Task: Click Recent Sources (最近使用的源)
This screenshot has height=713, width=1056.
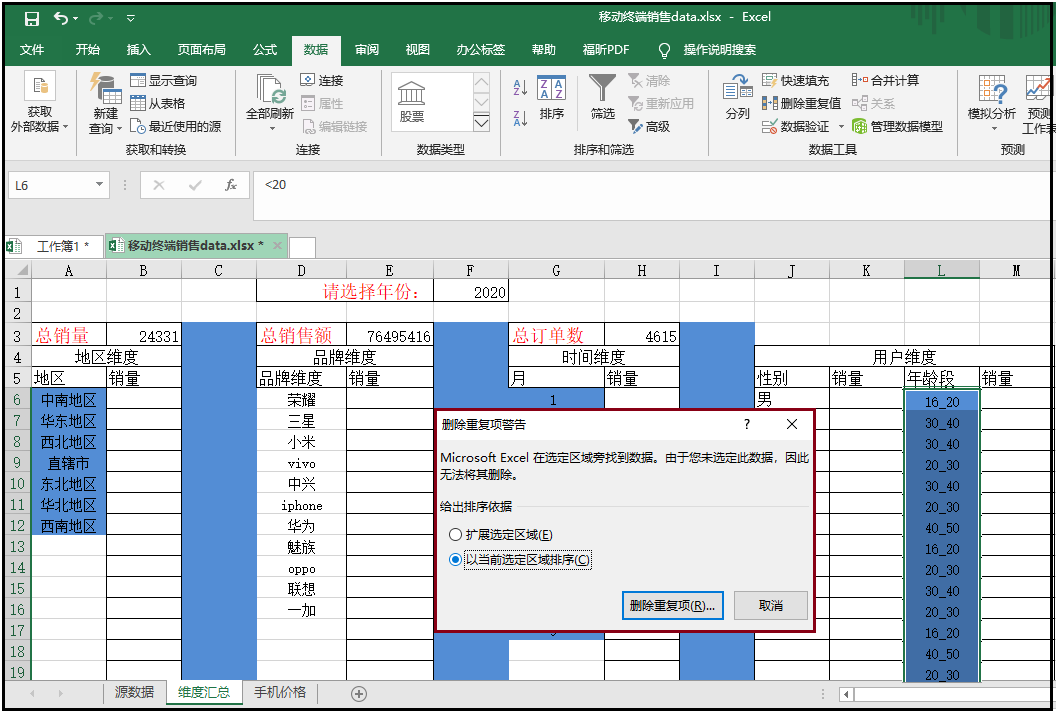Action: coord(175,127)
